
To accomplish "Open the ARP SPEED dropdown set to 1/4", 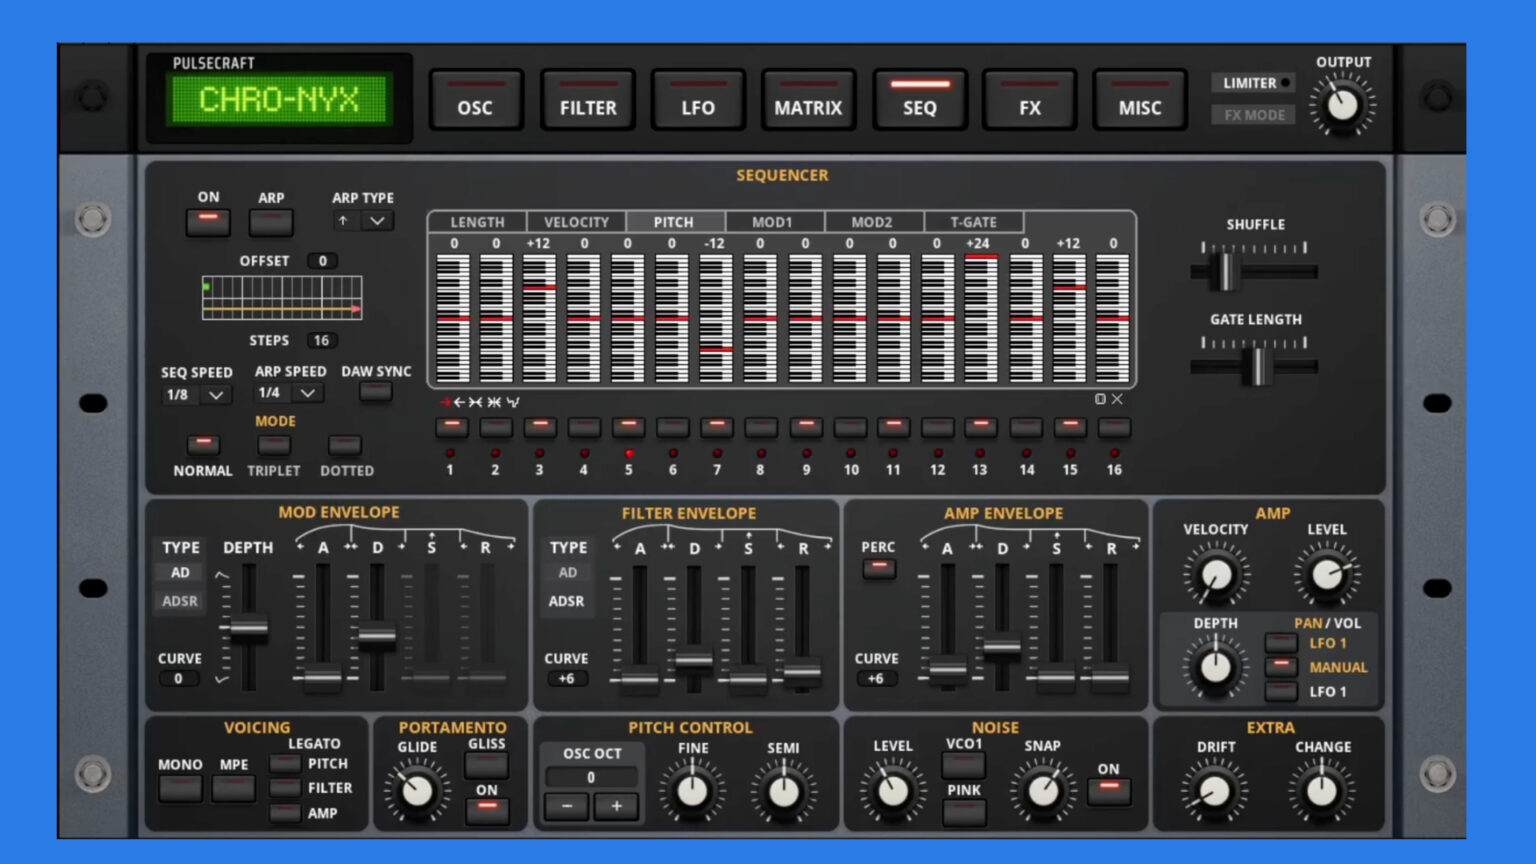I will tap(287, 393).
